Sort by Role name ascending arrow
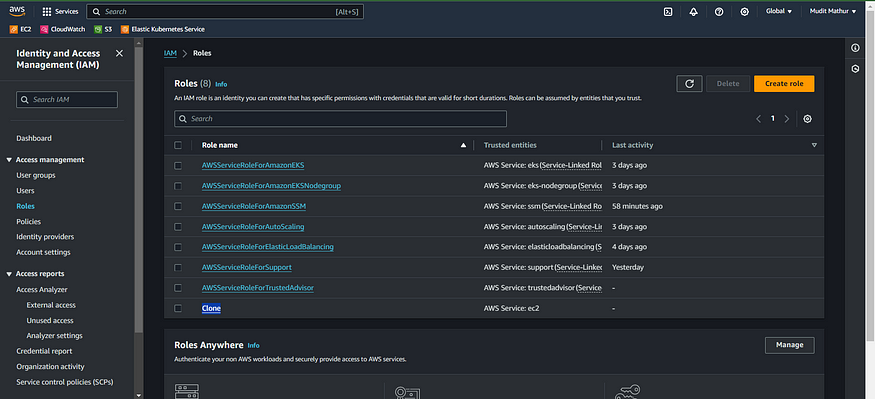Viewport: 875px width, 399px height. pyautogui.click(x=463, y=145)
